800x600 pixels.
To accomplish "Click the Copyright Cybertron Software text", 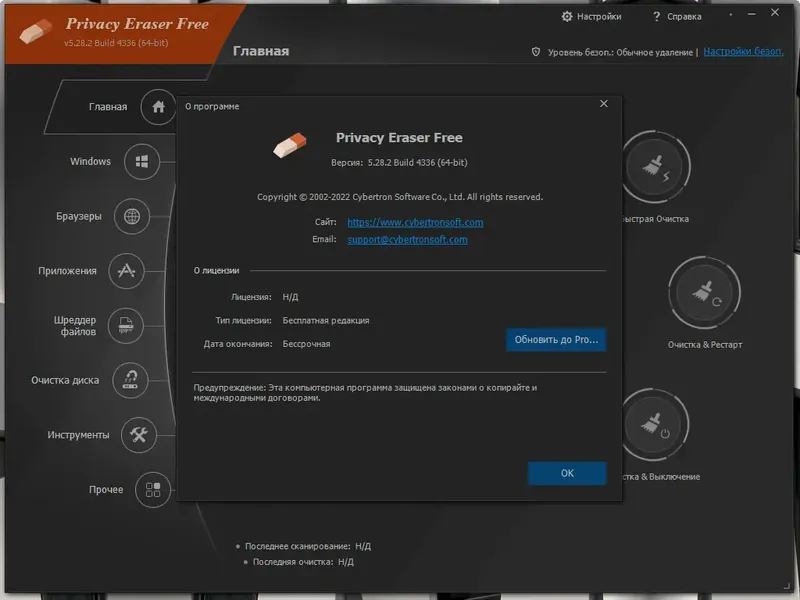I will click(400, 197).
